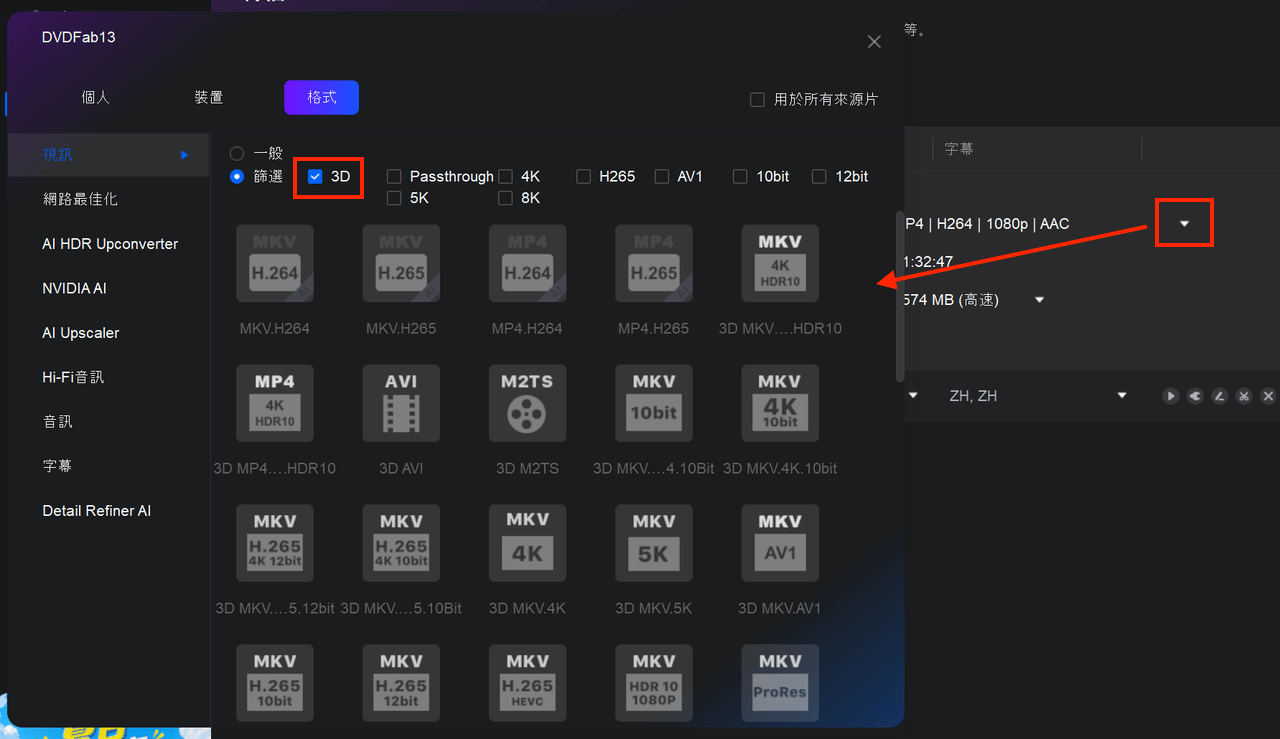Open the MP4 H264 1080p format dropdown arrow
Screen dimensions: 1280x739
pyautogui.click(x=1184, y=223)
